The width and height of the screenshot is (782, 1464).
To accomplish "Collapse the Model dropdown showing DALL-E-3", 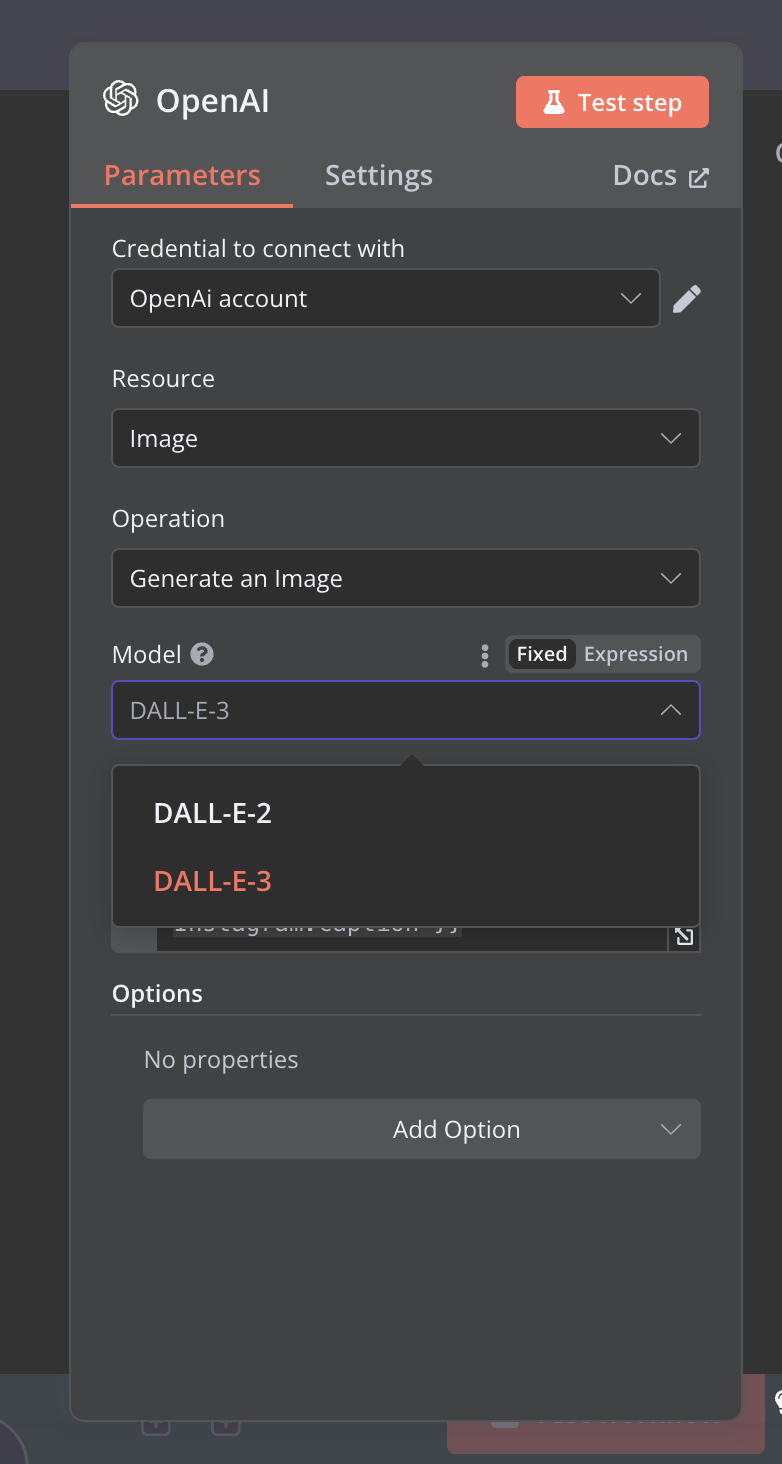I will tap(406, 710).
